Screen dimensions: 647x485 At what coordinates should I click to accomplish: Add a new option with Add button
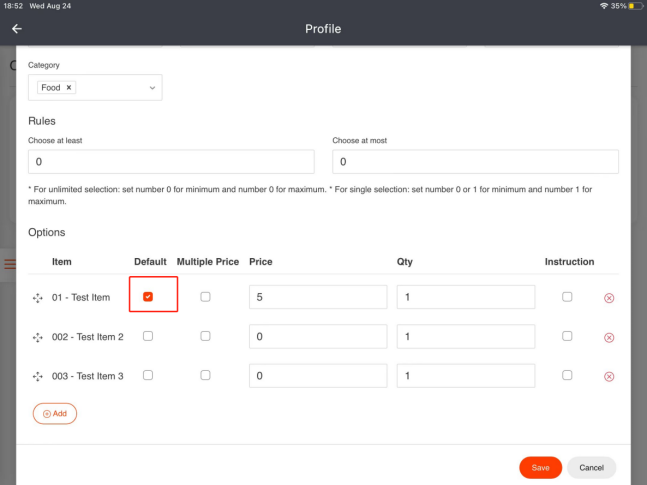pyautogui.click(x=55, y=413)
